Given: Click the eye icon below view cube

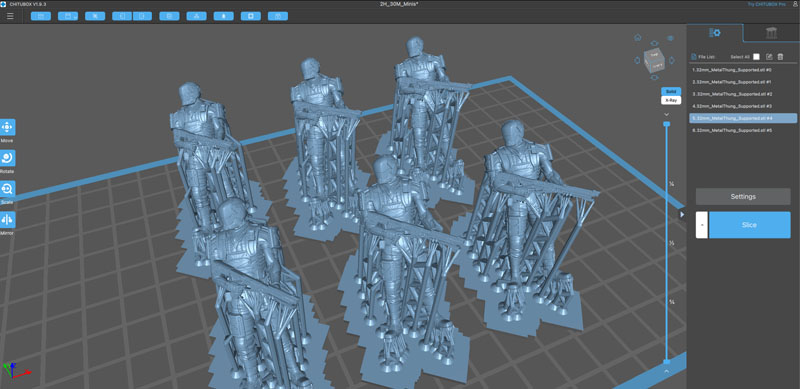Looking at the screenshot, I should [x=654, y=78].
